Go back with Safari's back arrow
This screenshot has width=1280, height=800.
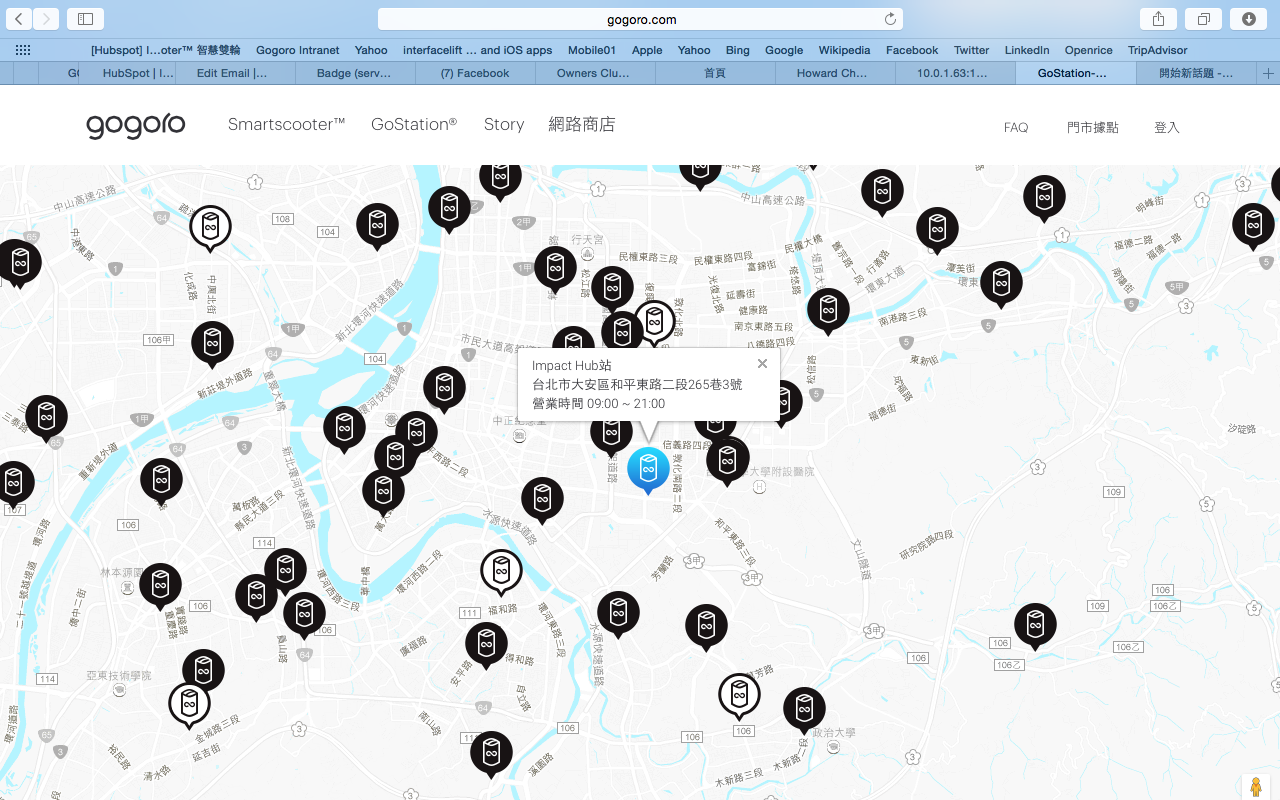[x=19, y=19]
